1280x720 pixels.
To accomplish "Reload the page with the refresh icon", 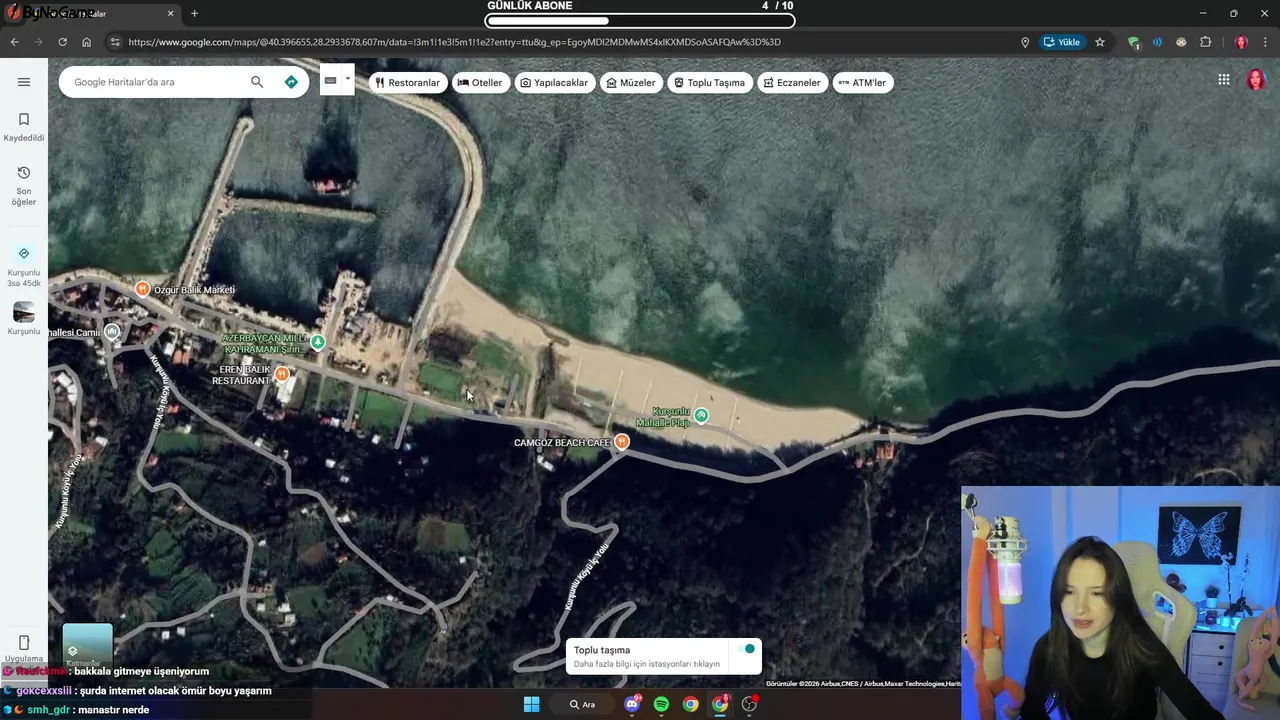I will point(62,42).
